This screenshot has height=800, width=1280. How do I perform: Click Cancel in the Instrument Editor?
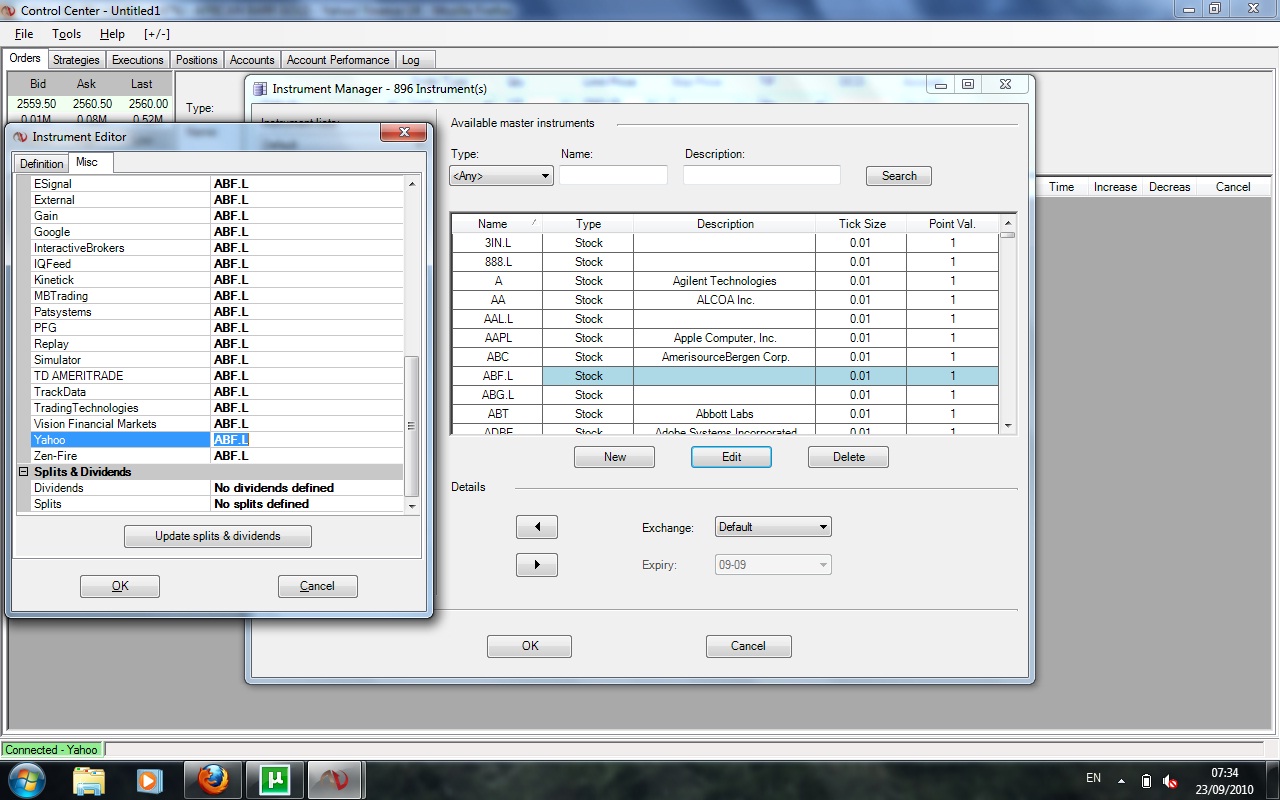(317, 586)
